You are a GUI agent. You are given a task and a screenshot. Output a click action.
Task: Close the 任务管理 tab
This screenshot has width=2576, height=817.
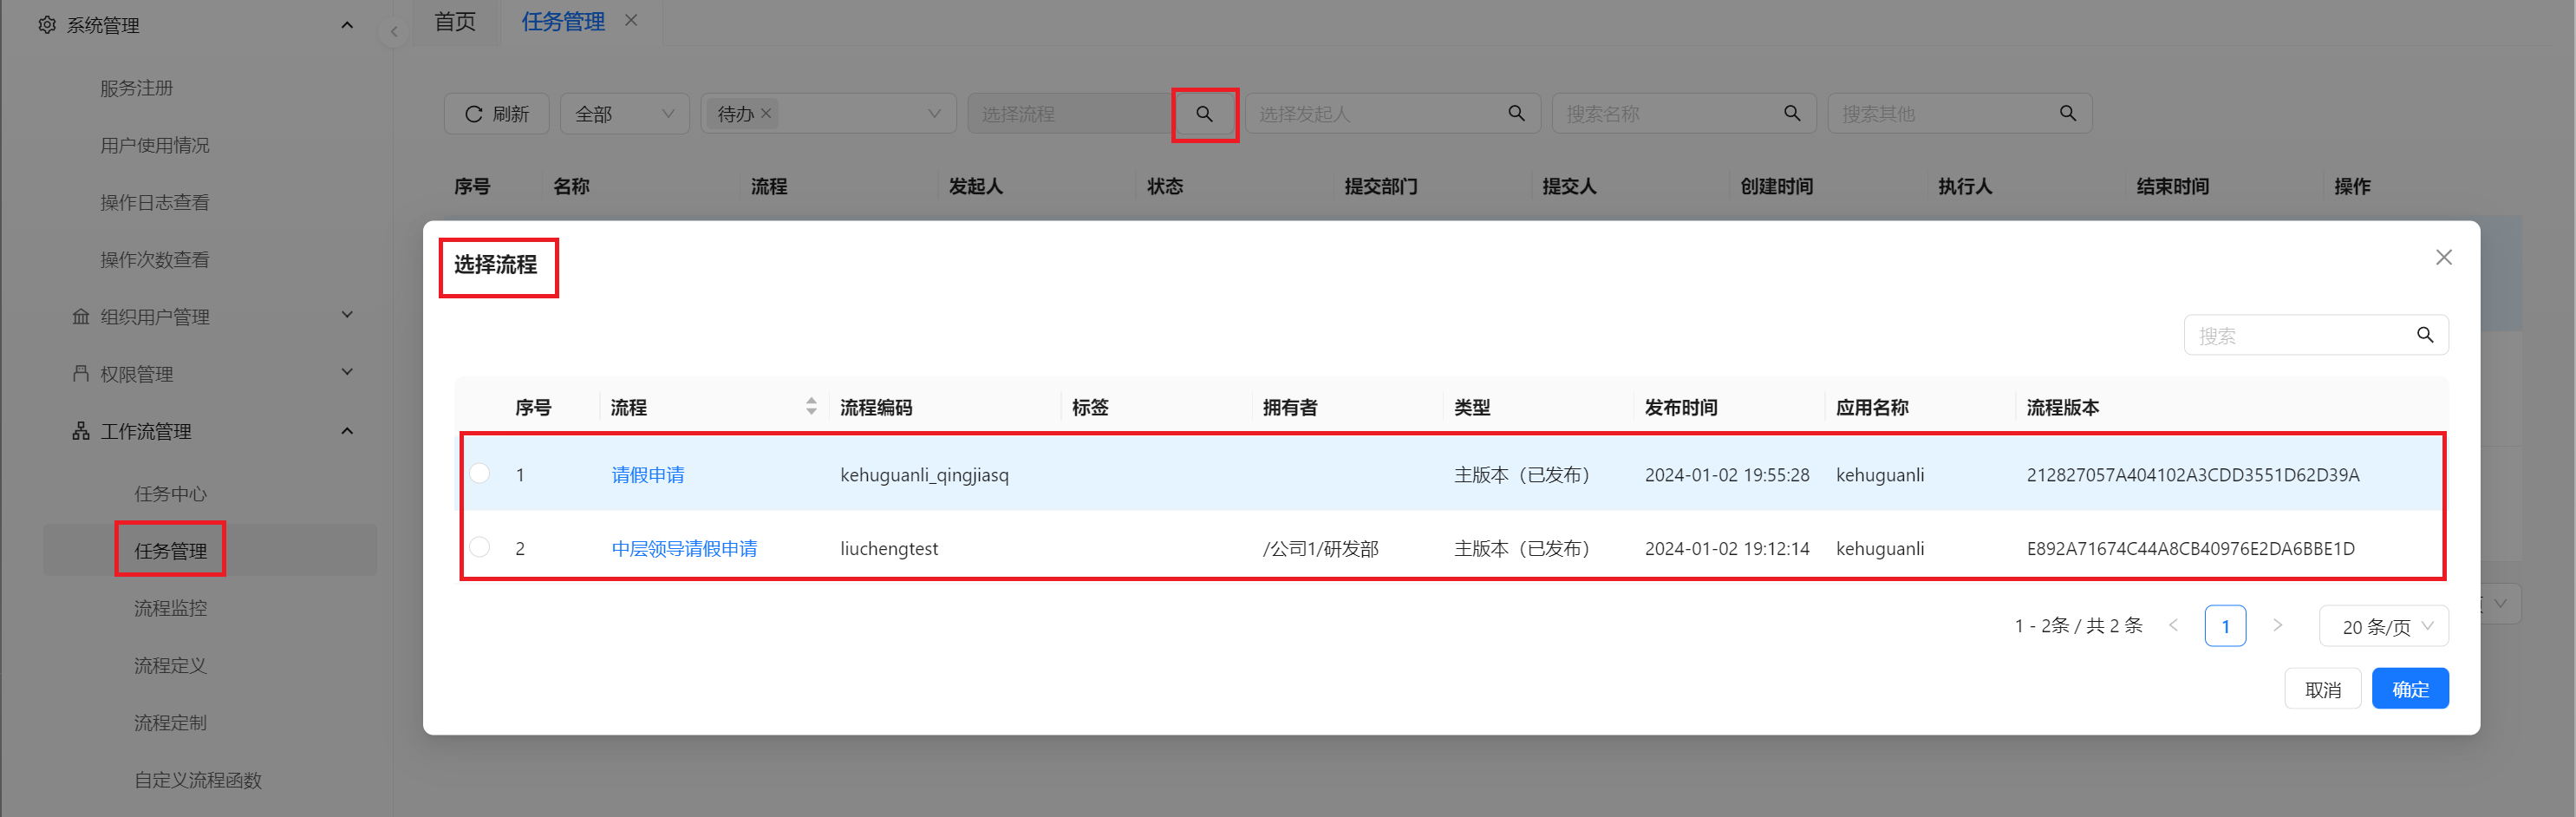click(631, 20)
